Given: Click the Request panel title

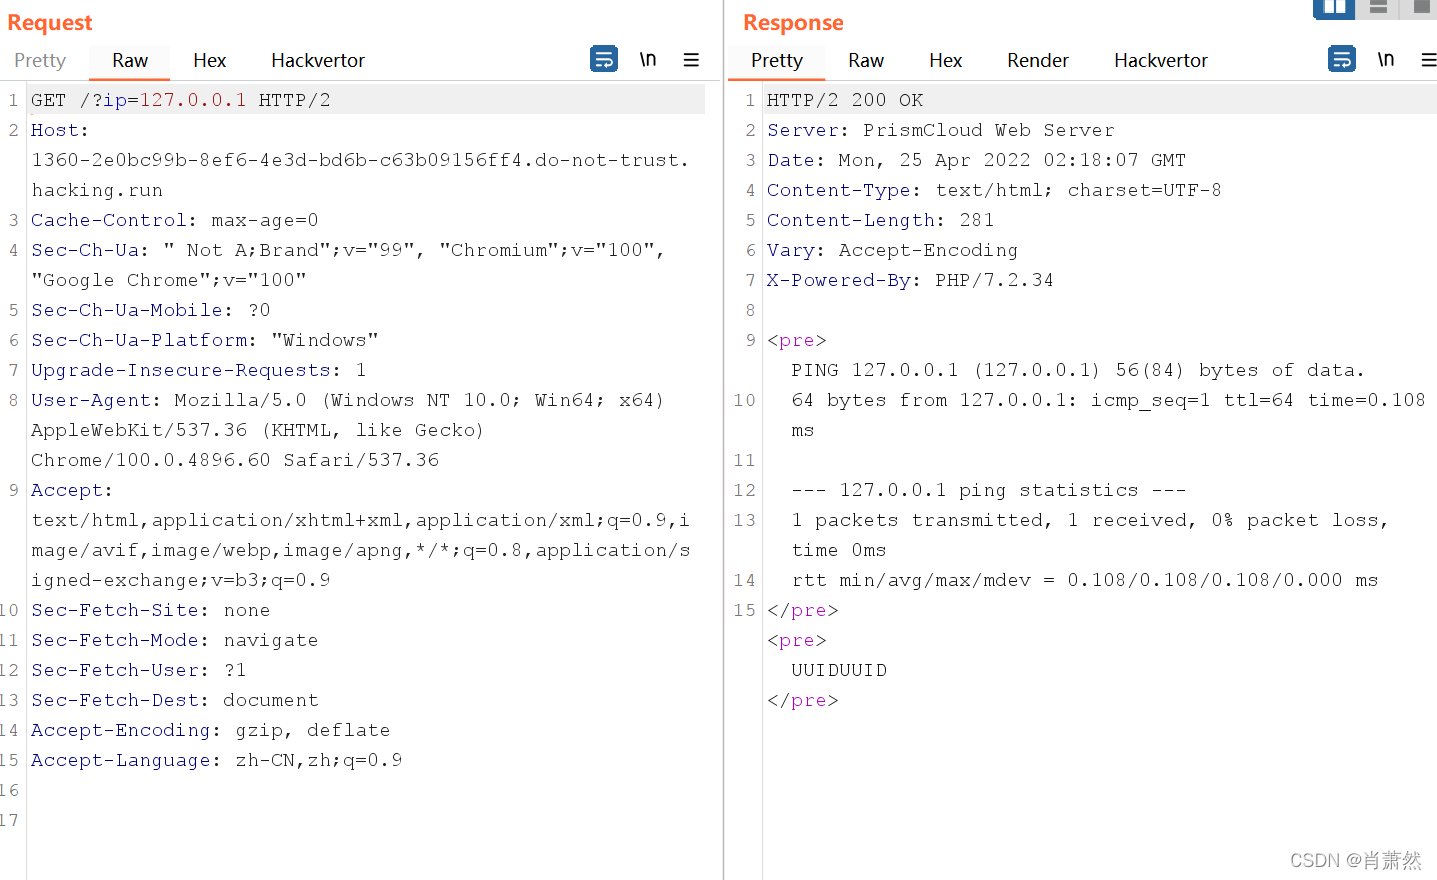Looking at the screenshot, I should coord(50,22).
